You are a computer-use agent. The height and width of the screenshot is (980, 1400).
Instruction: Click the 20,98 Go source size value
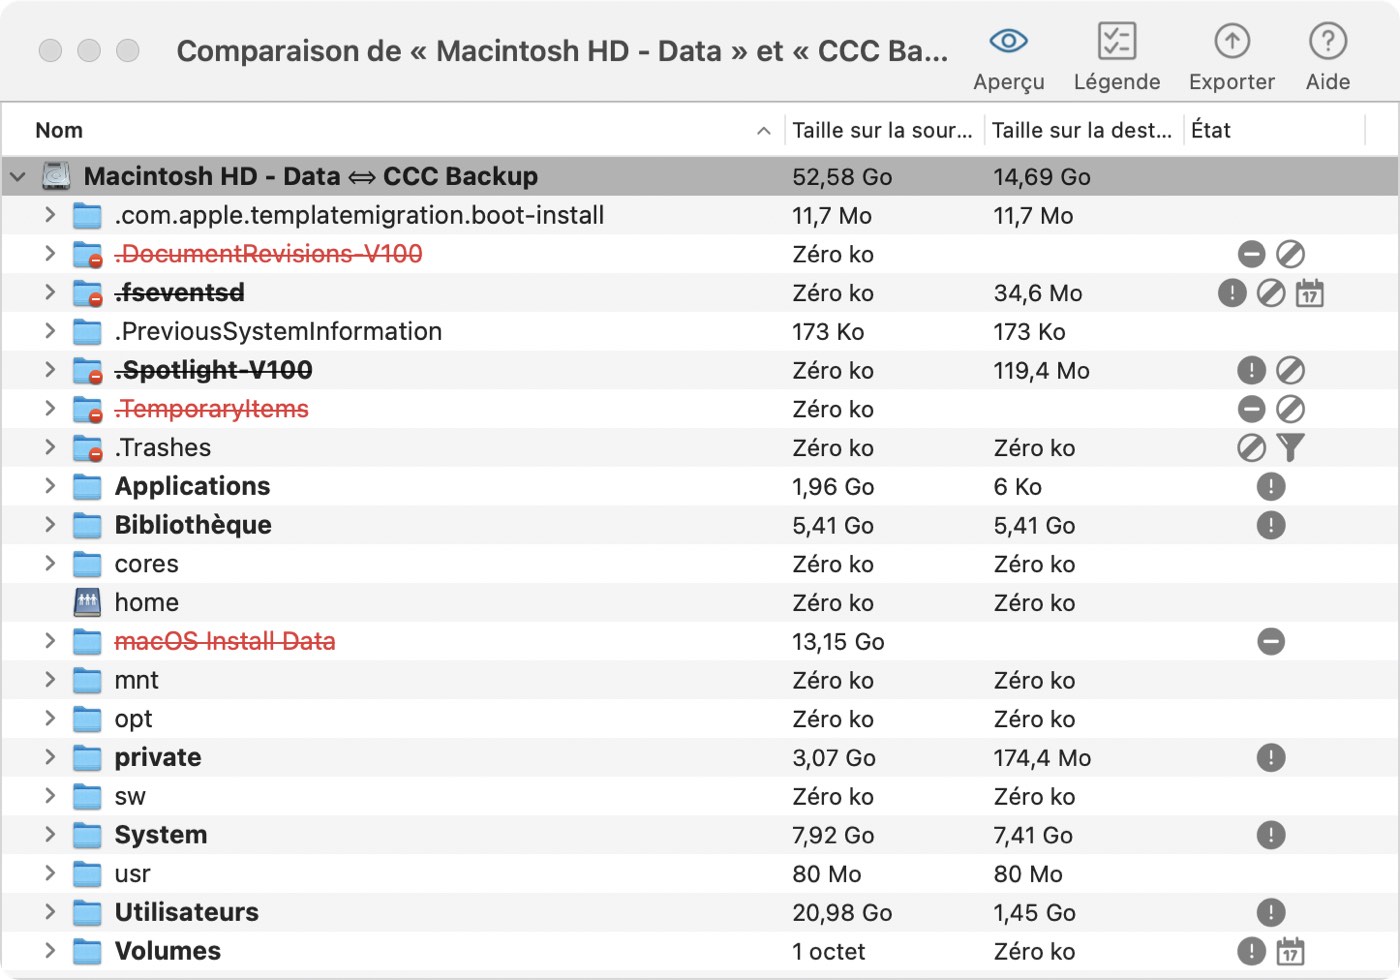[842, 913]
